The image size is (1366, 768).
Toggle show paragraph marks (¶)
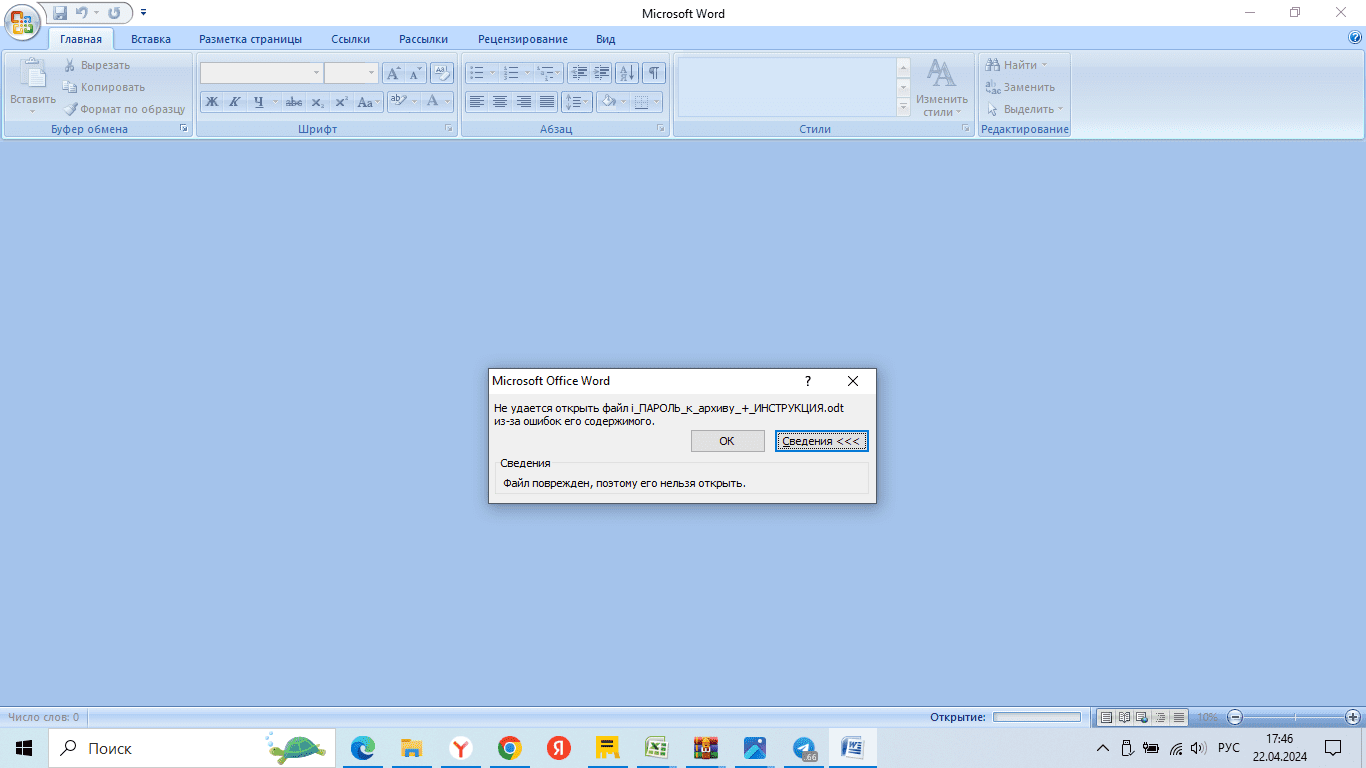tap(654, 73)
